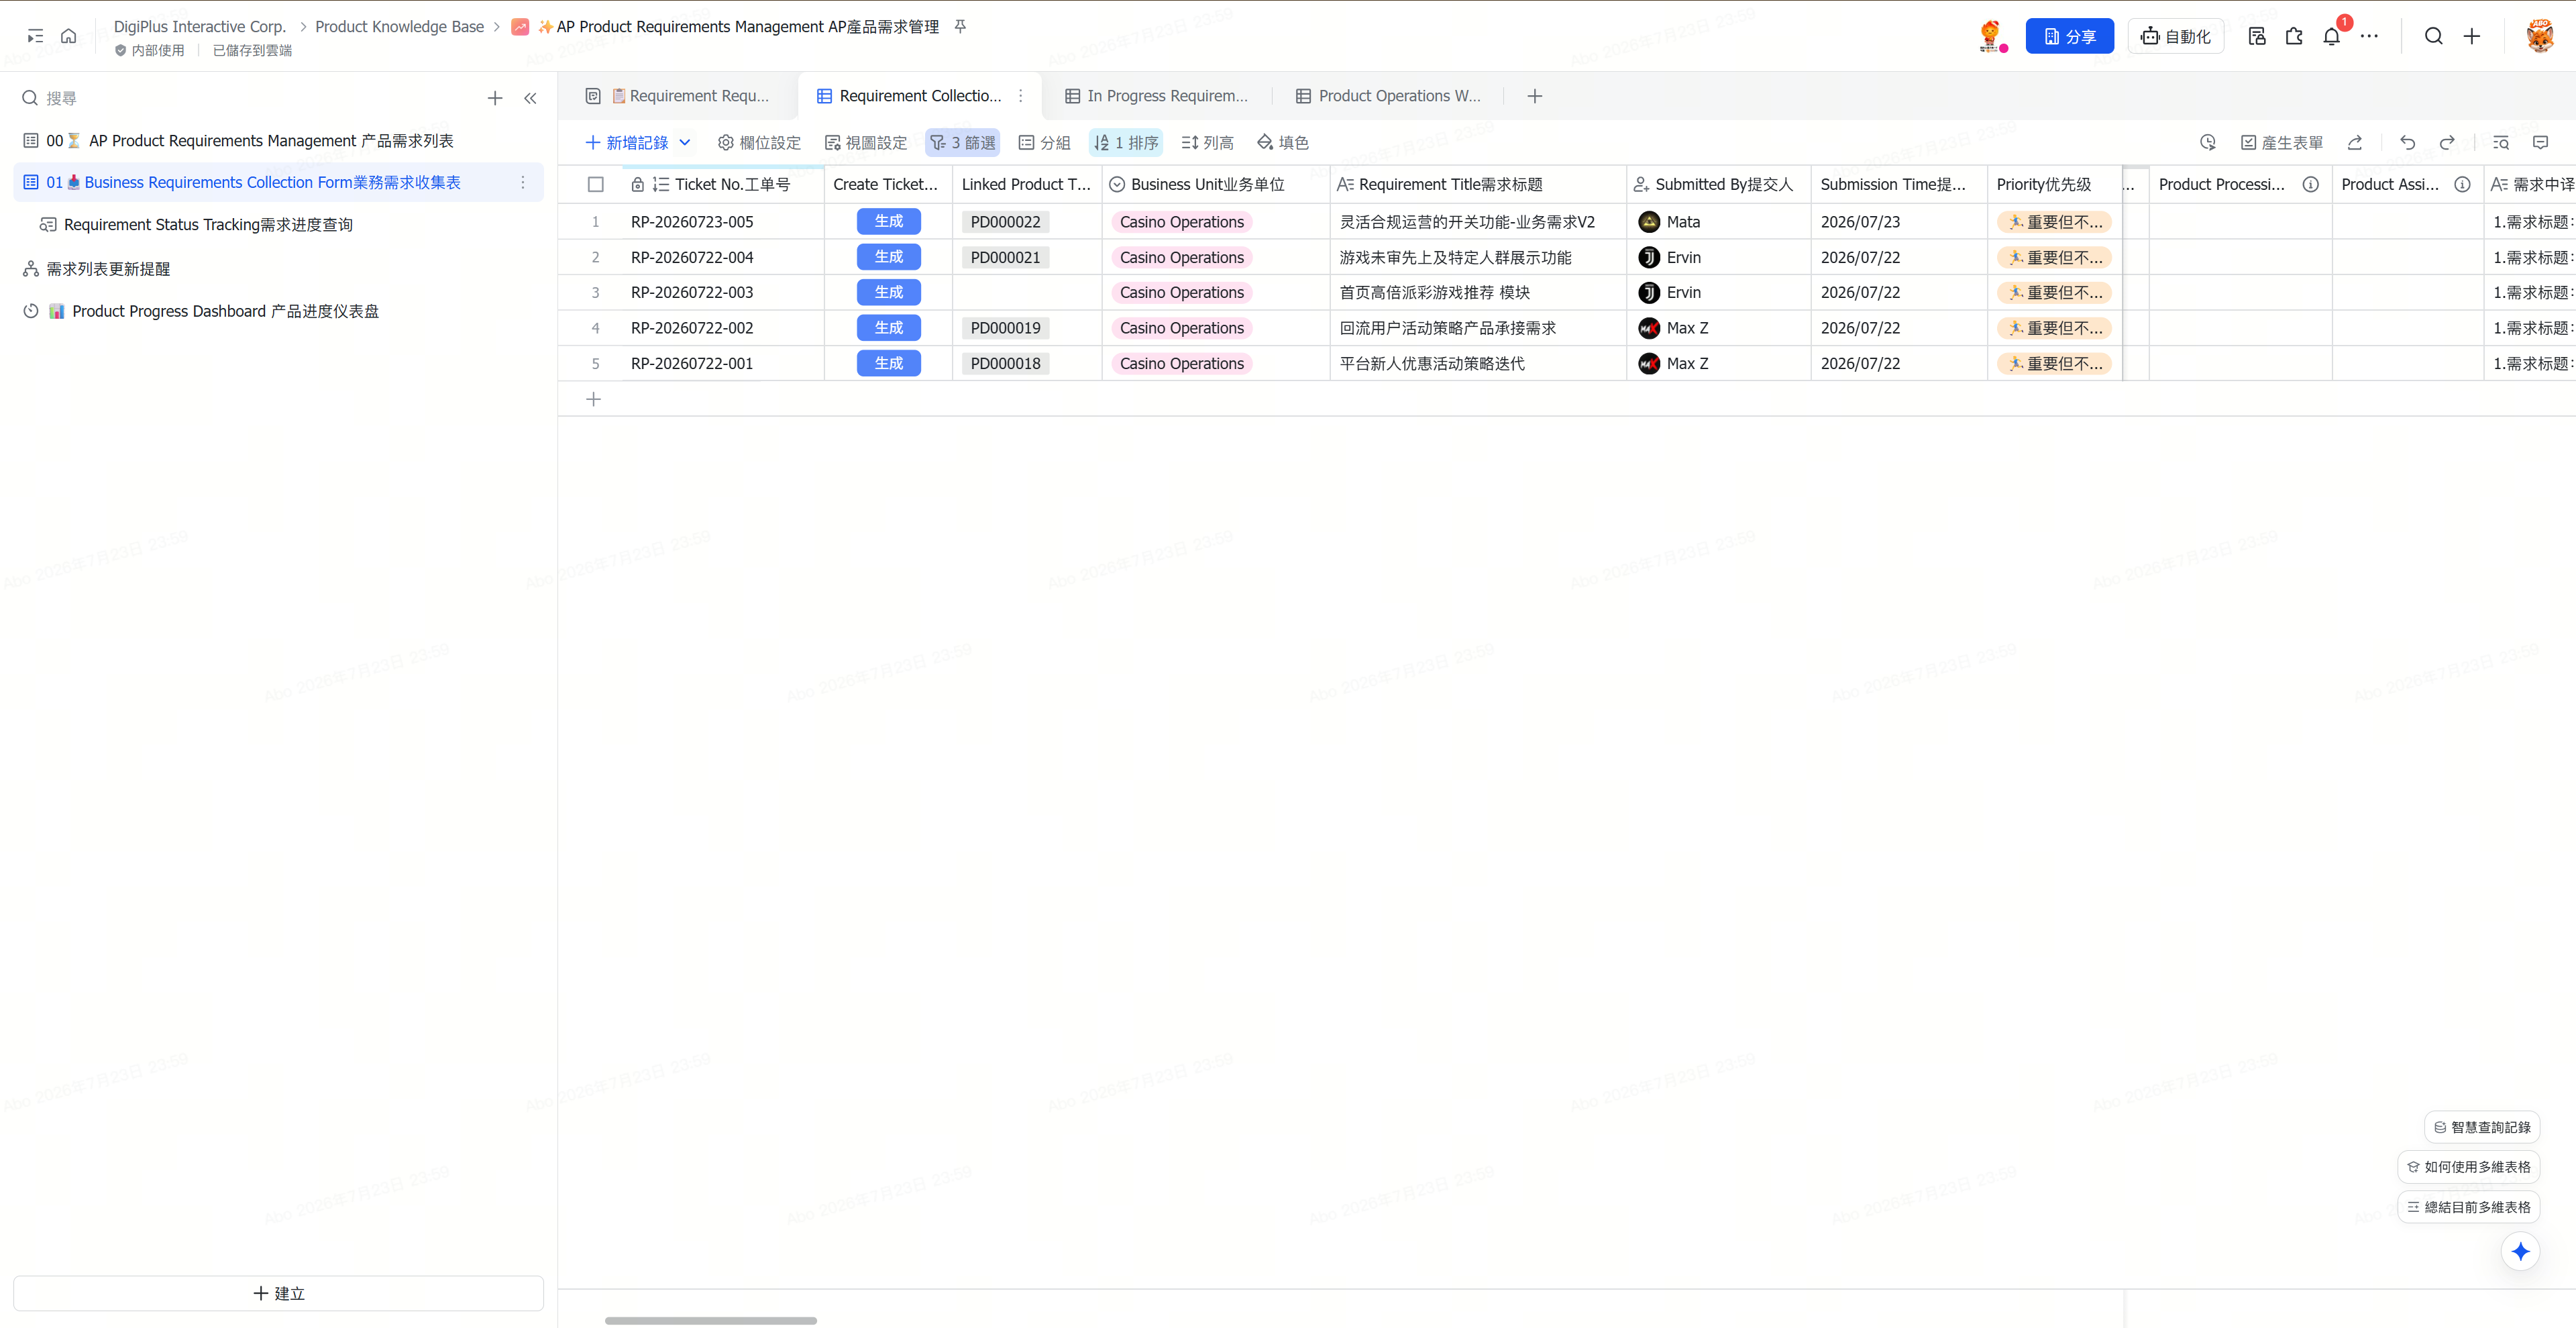Screen dimensions: 2576x1328
Task: Click the blue Share button
Action: point(2069,36)
